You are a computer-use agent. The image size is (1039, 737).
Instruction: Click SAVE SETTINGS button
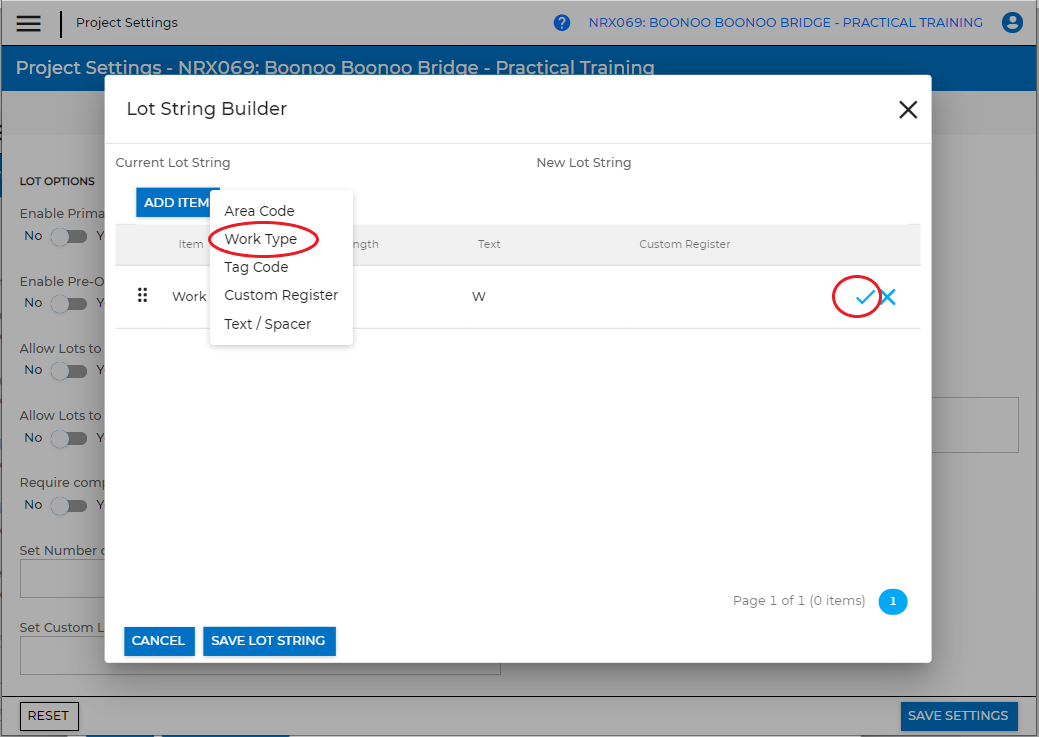[x=958, y=716]
